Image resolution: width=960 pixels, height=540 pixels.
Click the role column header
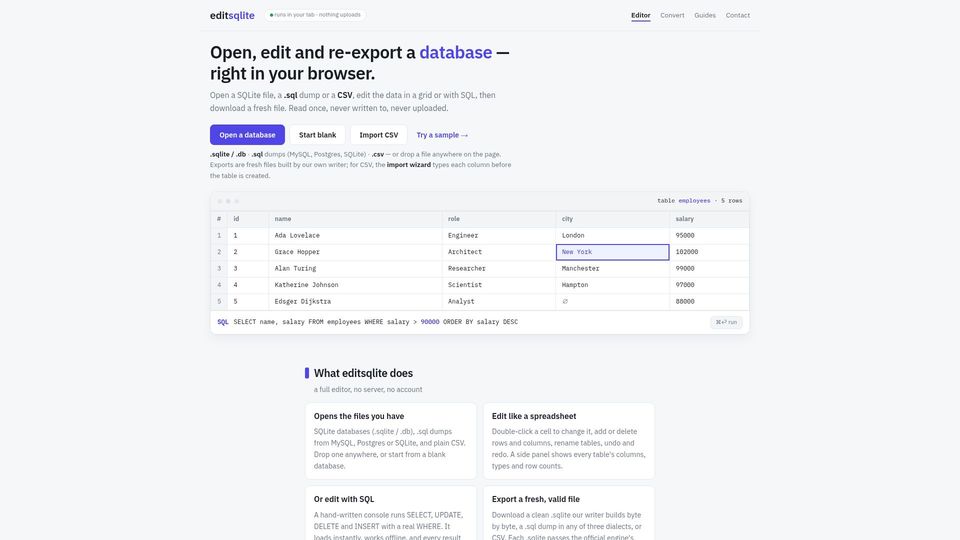[499, 219]
